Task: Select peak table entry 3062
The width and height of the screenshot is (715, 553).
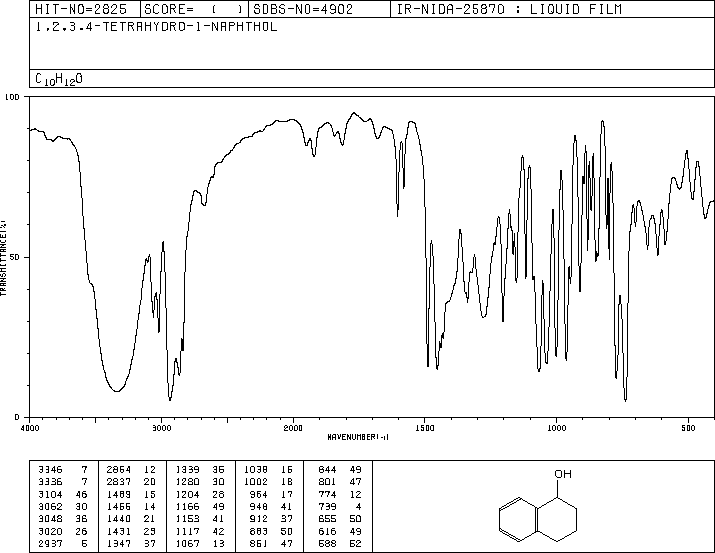Action: tap(50, 506)
